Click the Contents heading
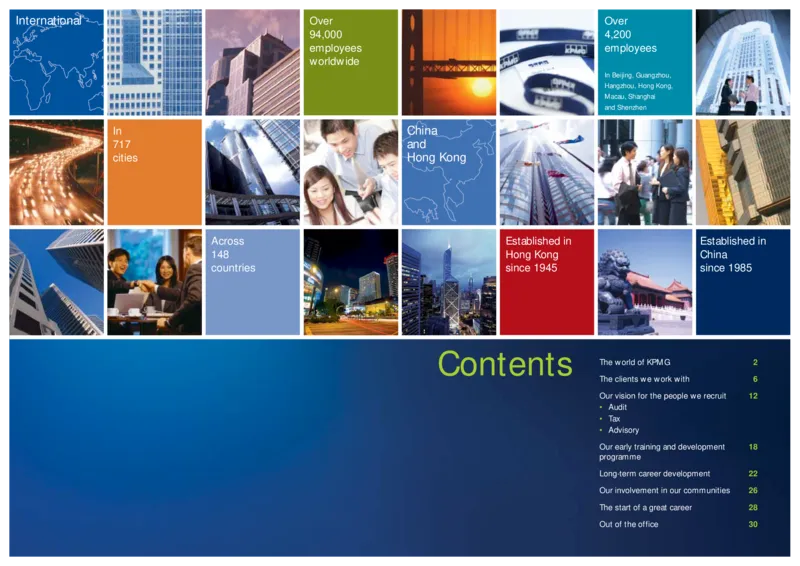Image resolution: width=800 pixels, height=566 pixels. pos(505,364)
